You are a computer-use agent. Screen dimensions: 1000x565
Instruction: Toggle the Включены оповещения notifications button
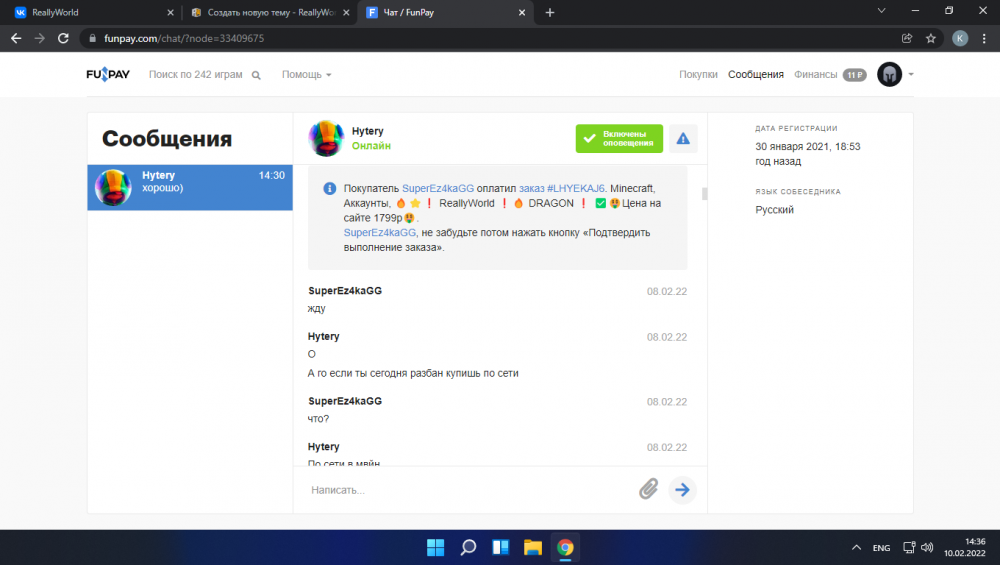pos(619,138)
